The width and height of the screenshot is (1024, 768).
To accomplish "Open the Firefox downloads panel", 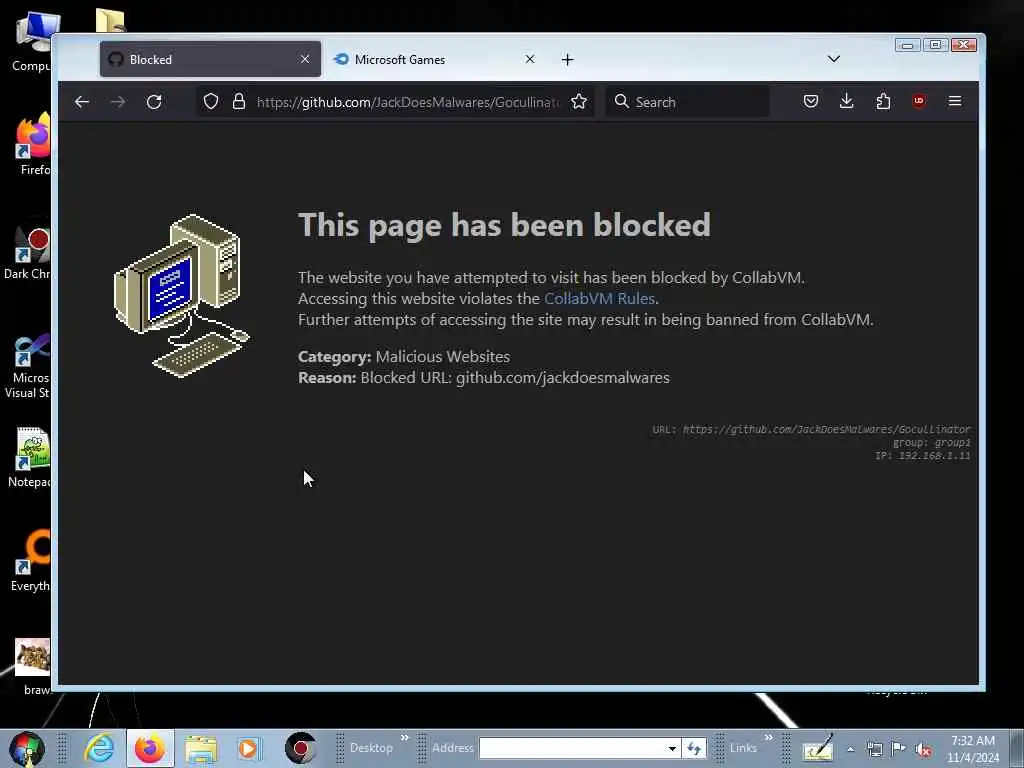I will (846, 101).
